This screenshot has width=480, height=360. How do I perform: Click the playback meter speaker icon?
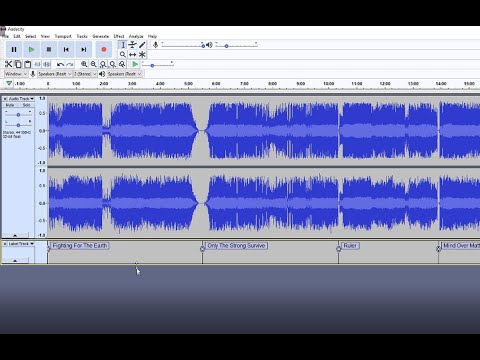coord(209,45)
